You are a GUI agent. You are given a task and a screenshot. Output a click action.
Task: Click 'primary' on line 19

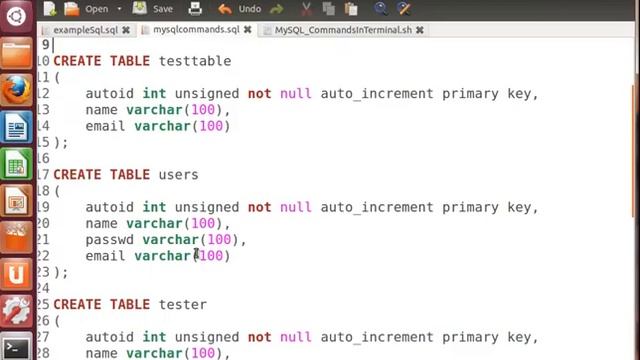point(470,208)
